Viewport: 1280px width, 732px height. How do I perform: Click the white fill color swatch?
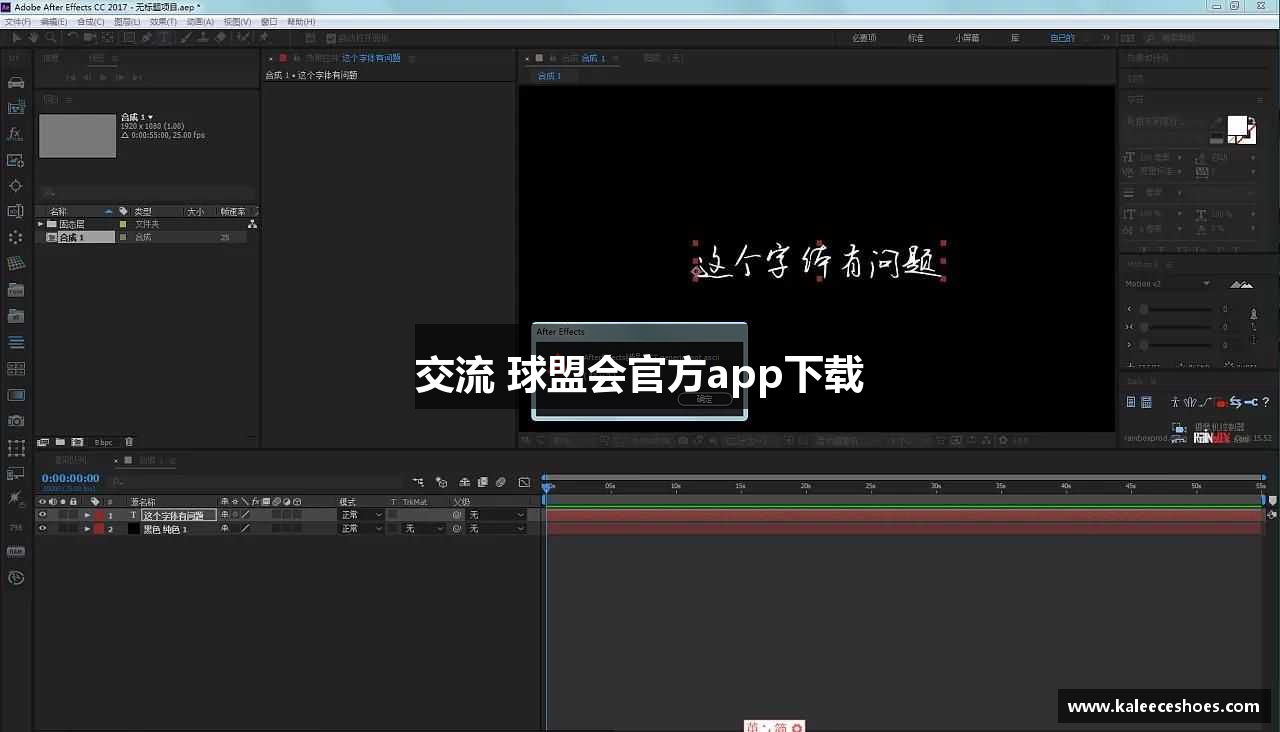1237,125
